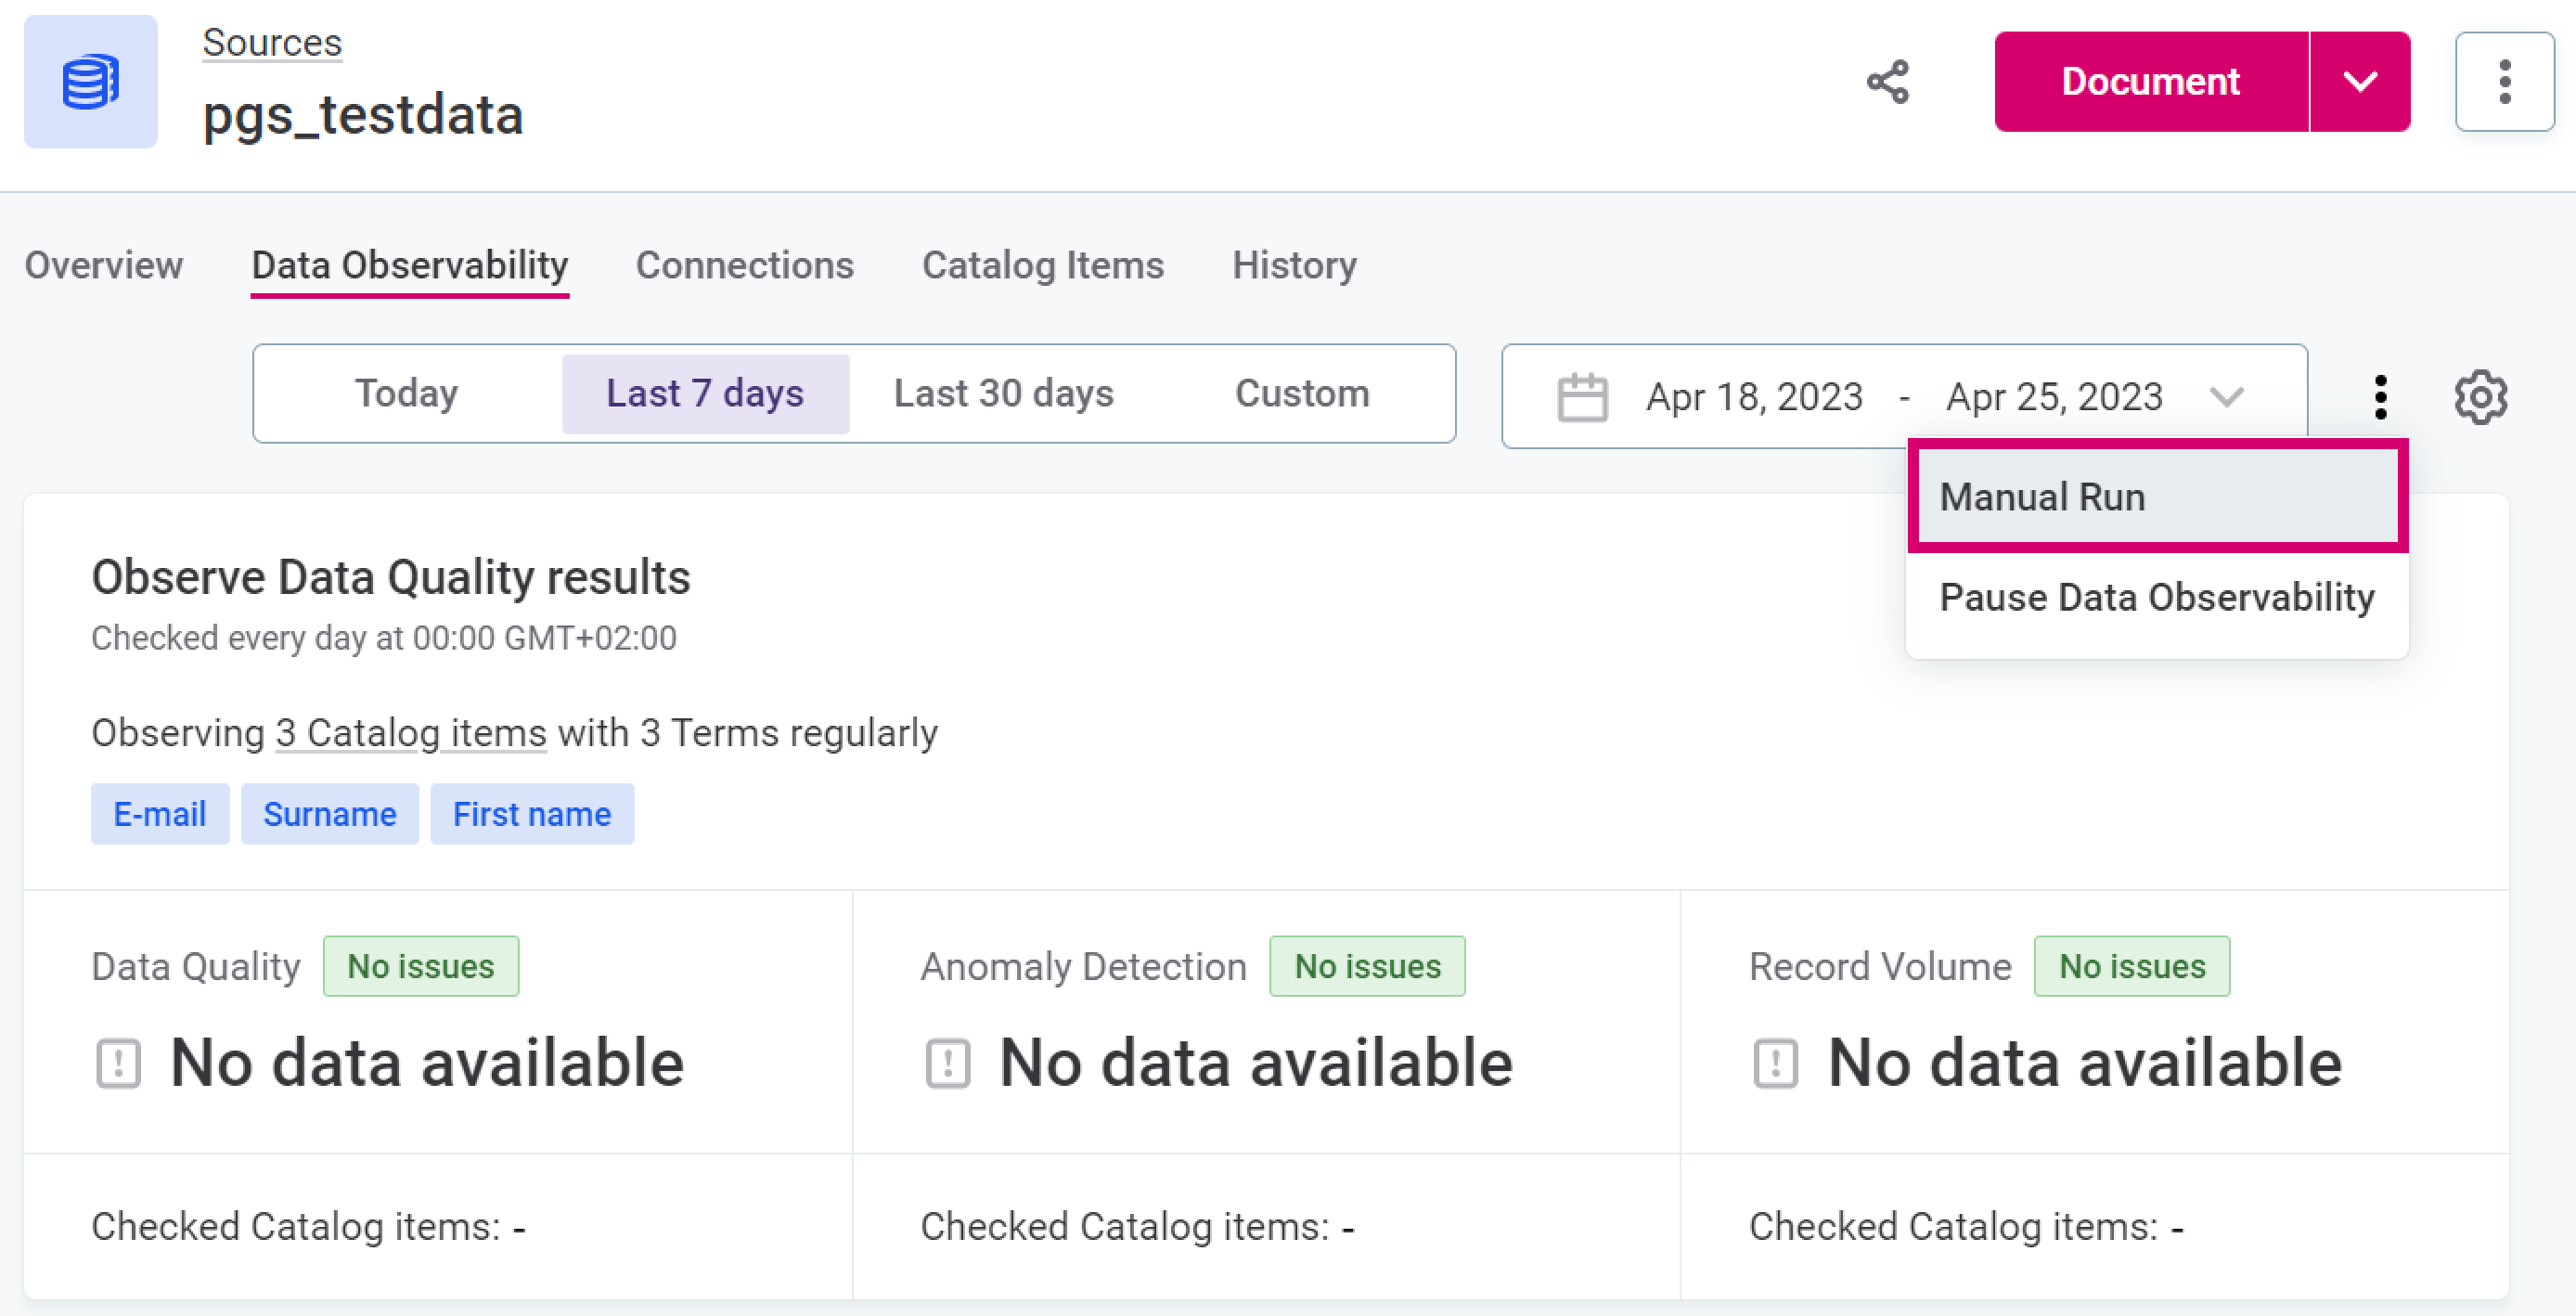Viewport: 2576px width, 1316px height.
Task: Click the E-mail term tag
Action: tap(160, 814)
